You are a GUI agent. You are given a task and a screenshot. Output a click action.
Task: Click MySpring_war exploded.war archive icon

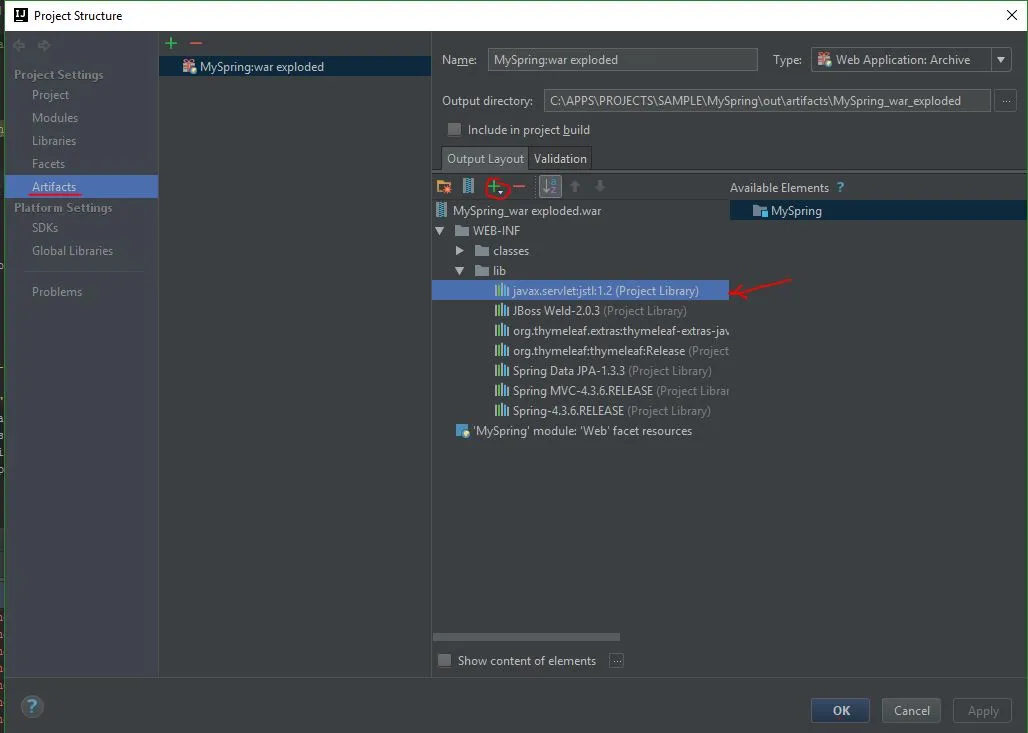[x=442, y=210]
